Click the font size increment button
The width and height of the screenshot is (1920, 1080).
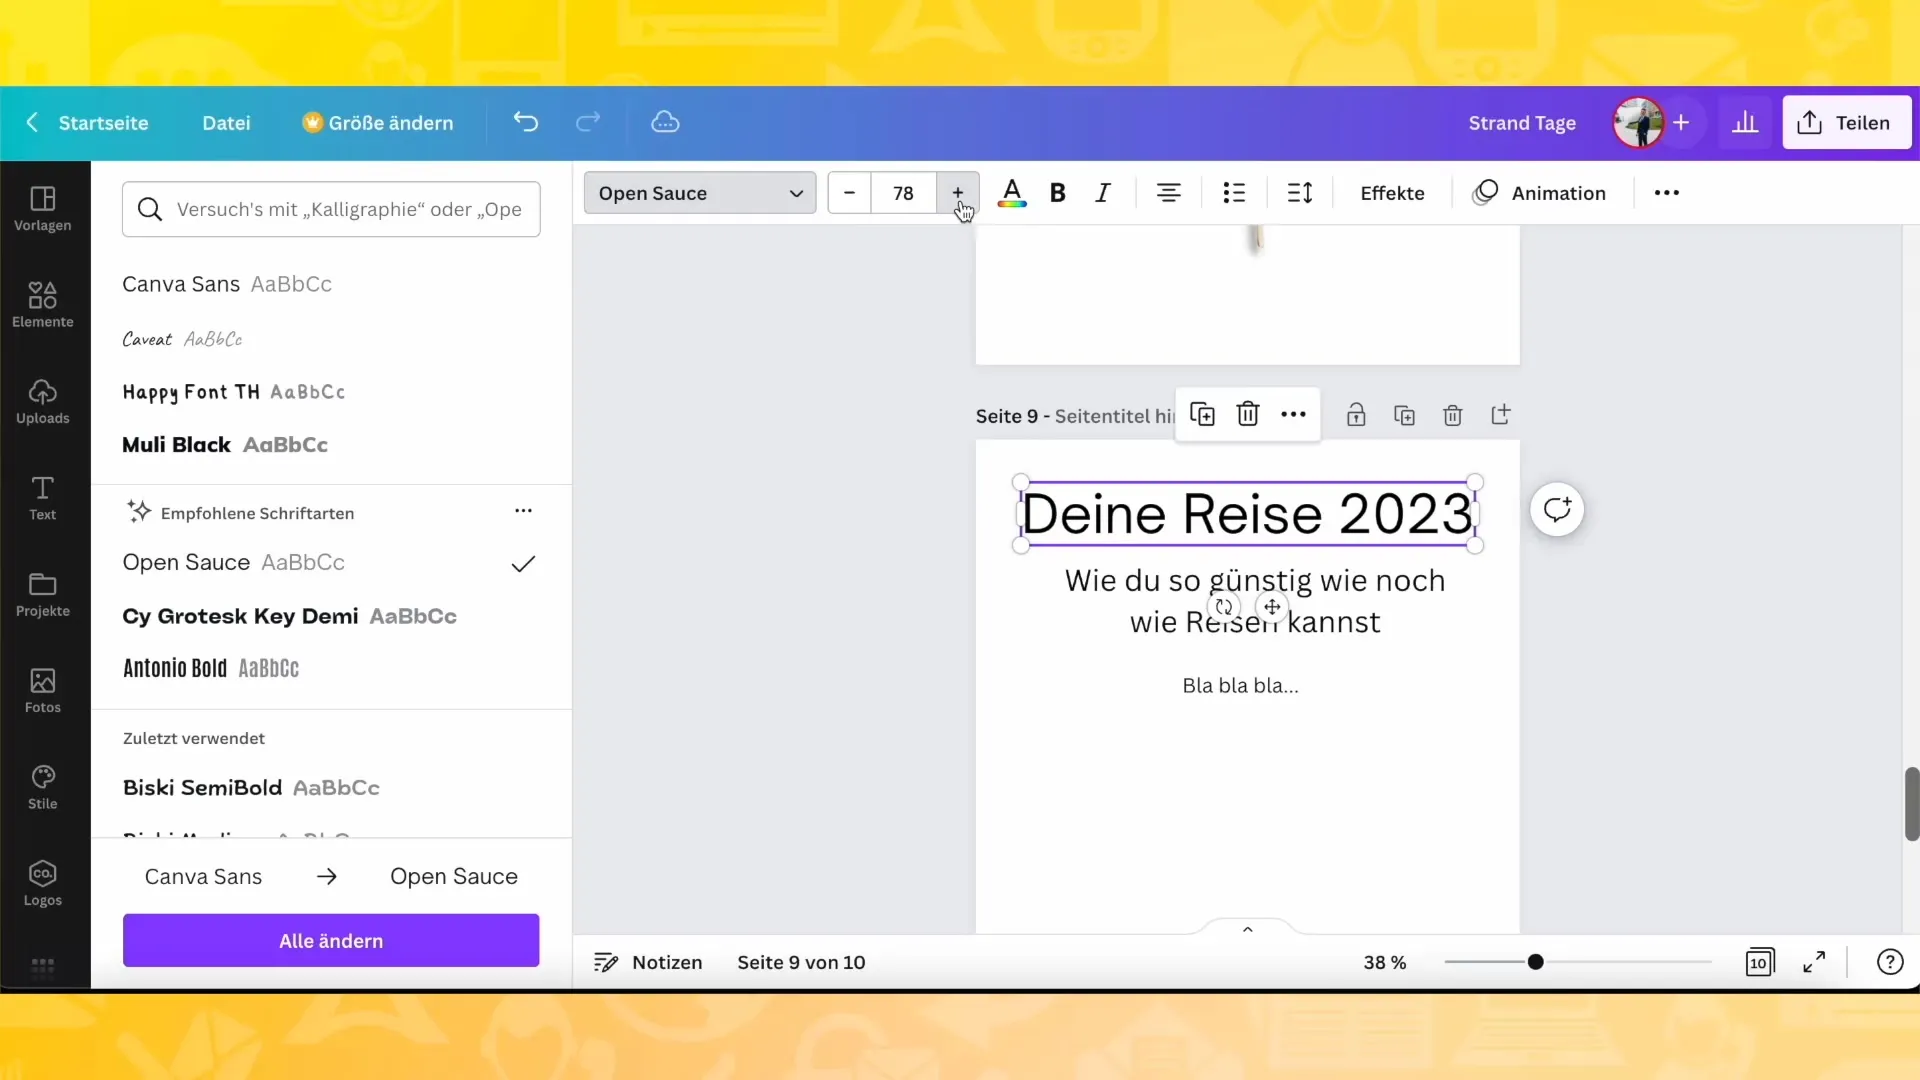point(957,193)
